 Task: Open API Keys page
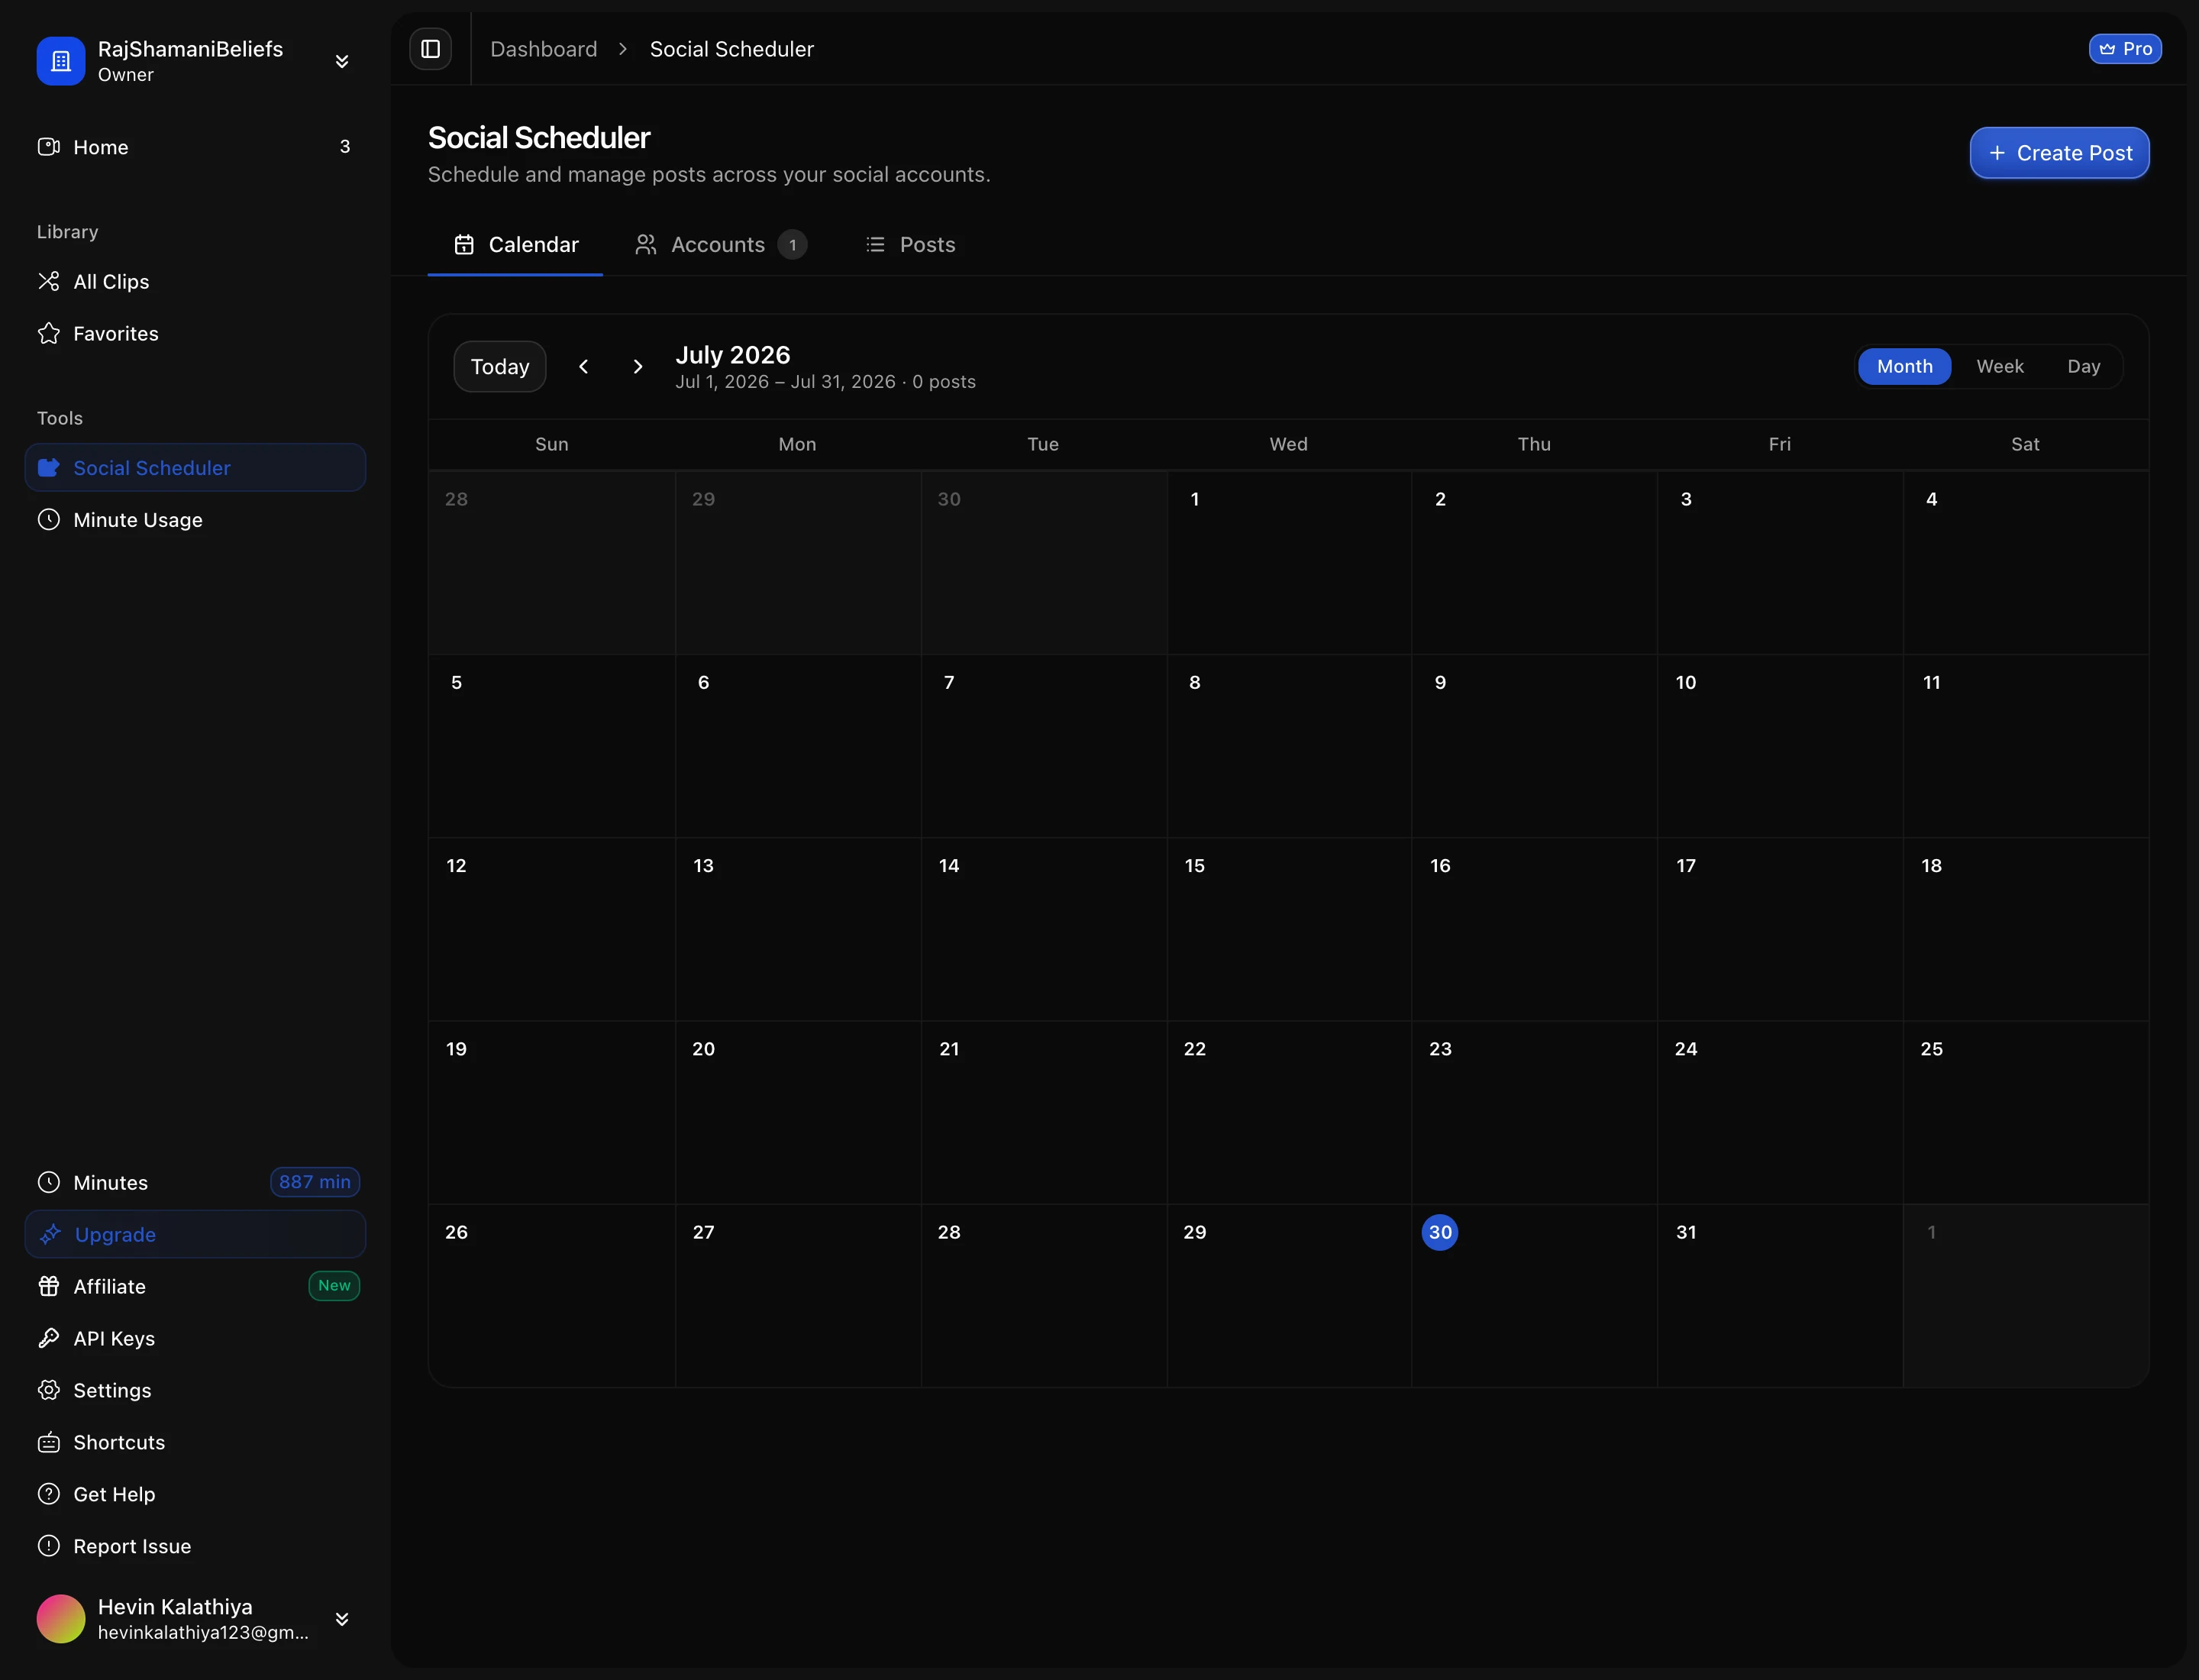[x=195, y=1339]
